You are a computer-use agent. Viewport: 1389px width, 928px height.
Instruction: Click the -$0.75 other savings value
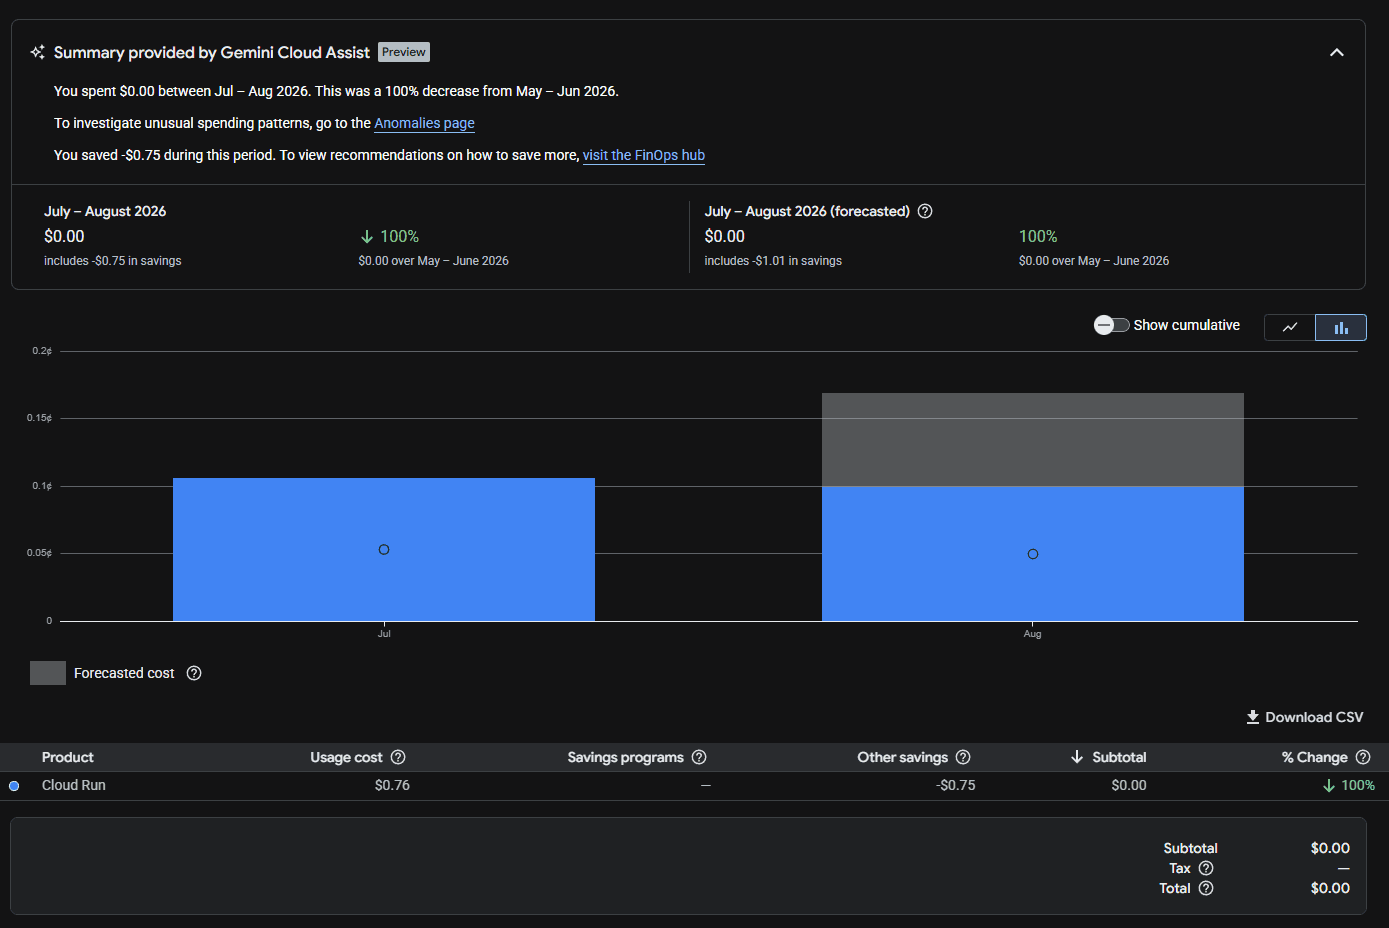point(955,785)
